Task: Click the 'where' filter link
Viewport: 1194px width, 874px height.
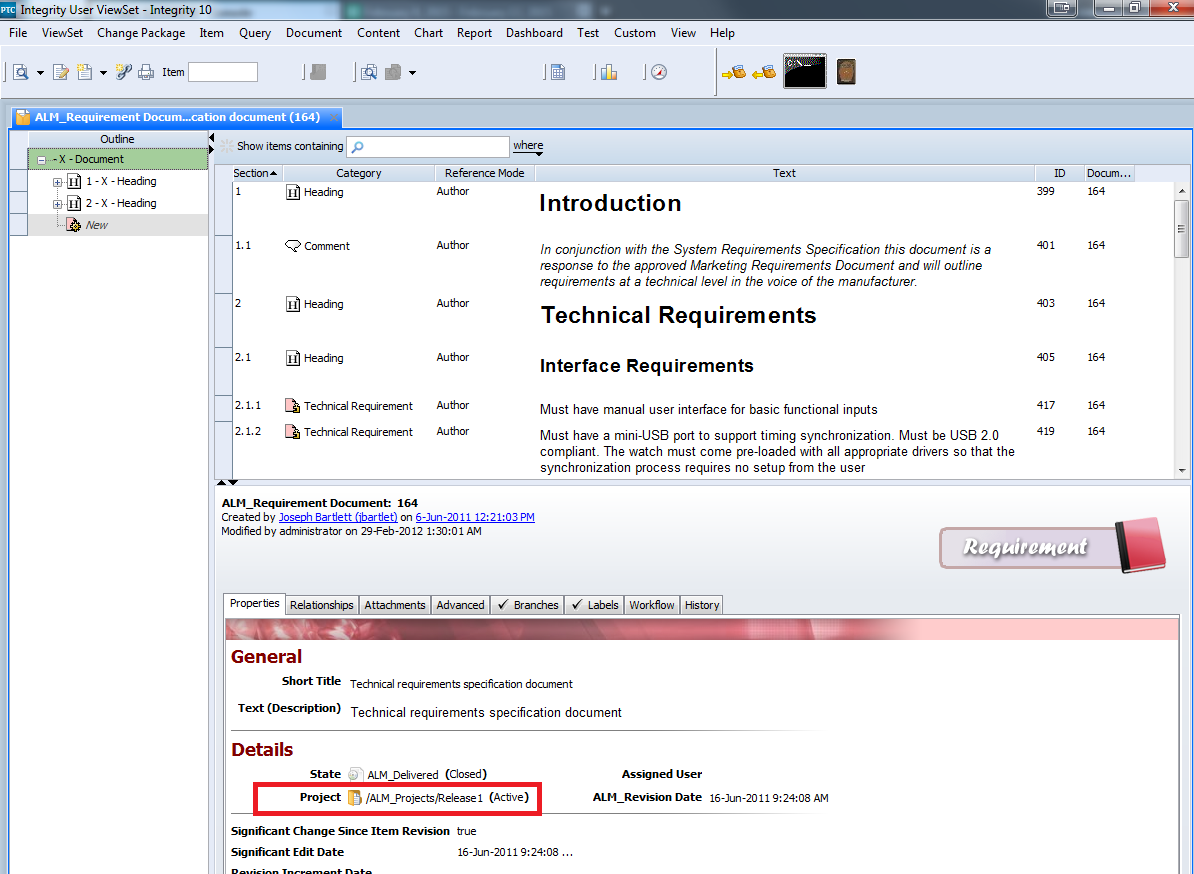Action: click(528, 145)
